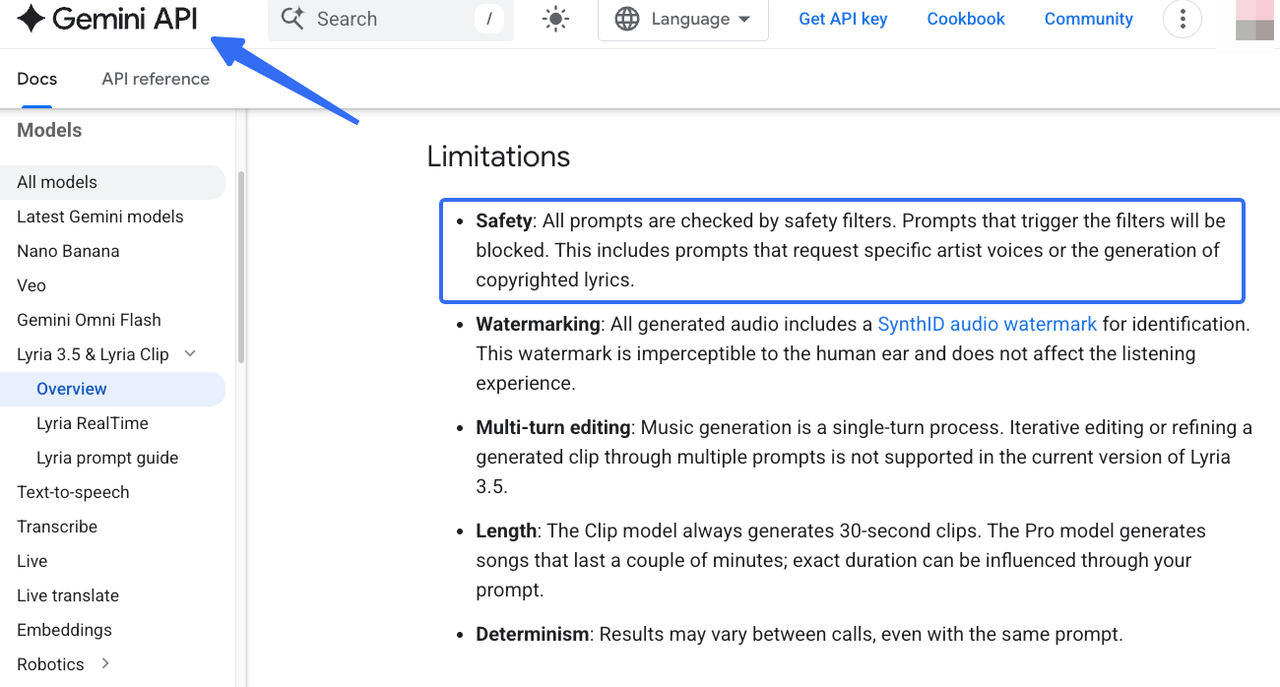Screen dimensions: 1280x687
Task: Open Embeddings sidebar item
Action: point(64,630)
